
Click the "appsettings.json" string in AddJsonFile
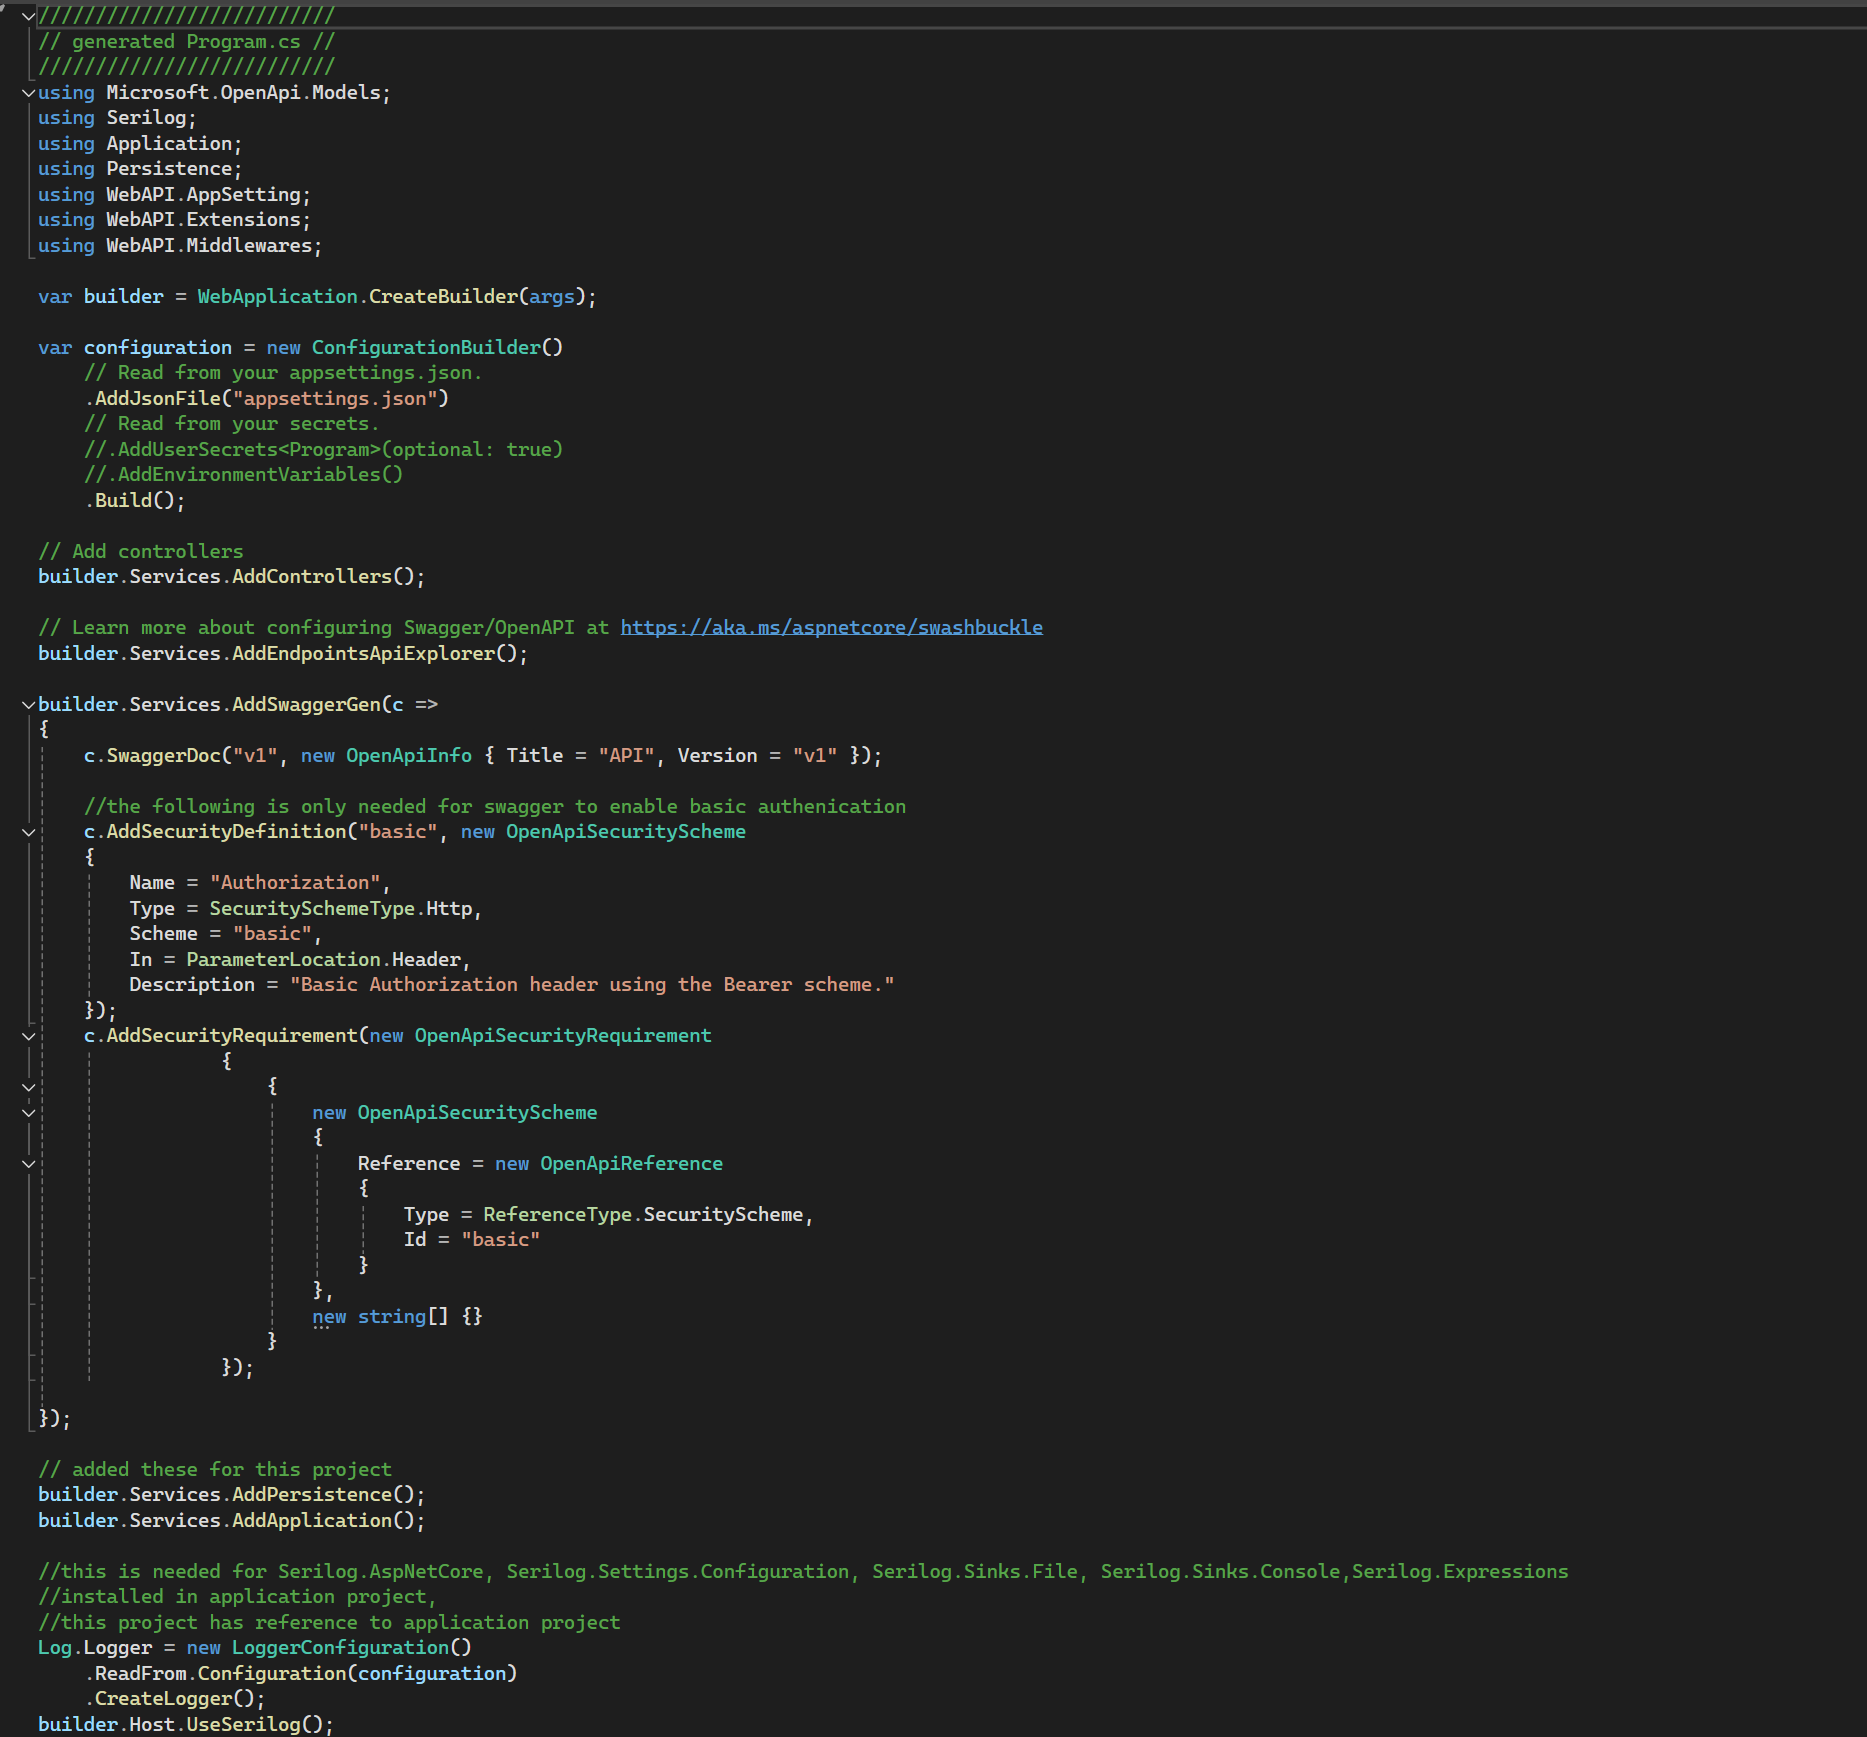(335, 398)
